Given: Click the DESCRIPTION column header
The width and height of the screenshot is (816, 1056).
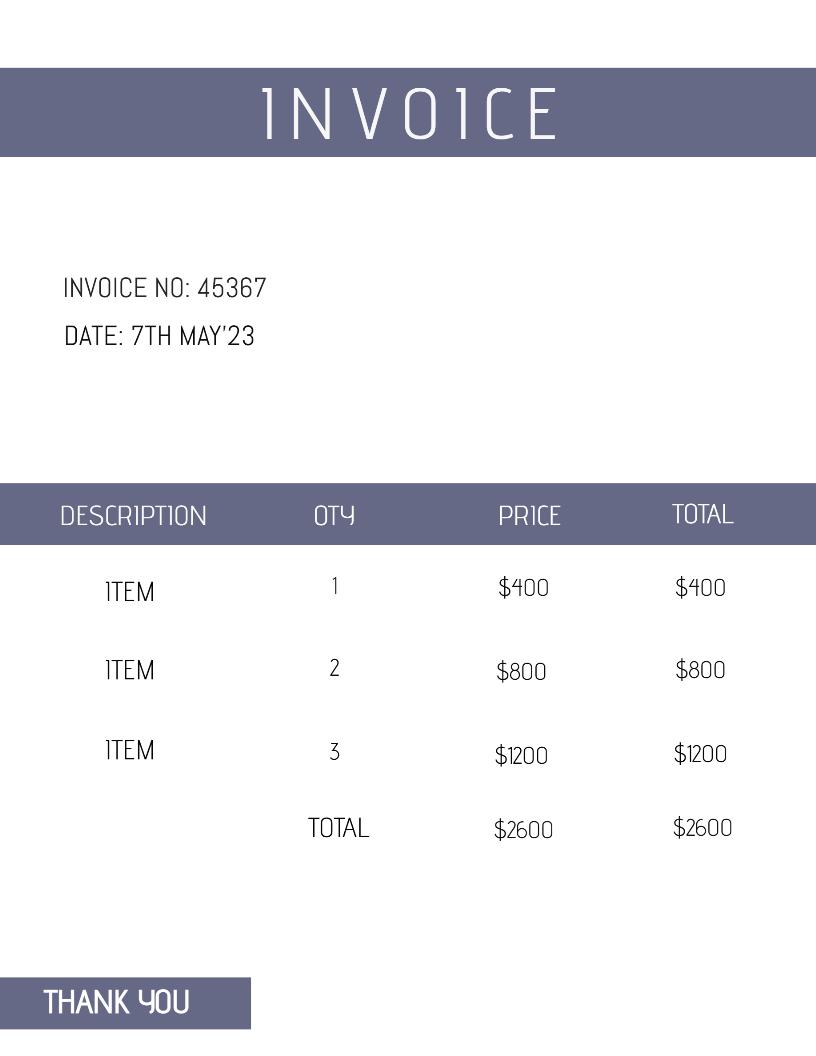Looking at the screenshot, I should click(133, 516).
